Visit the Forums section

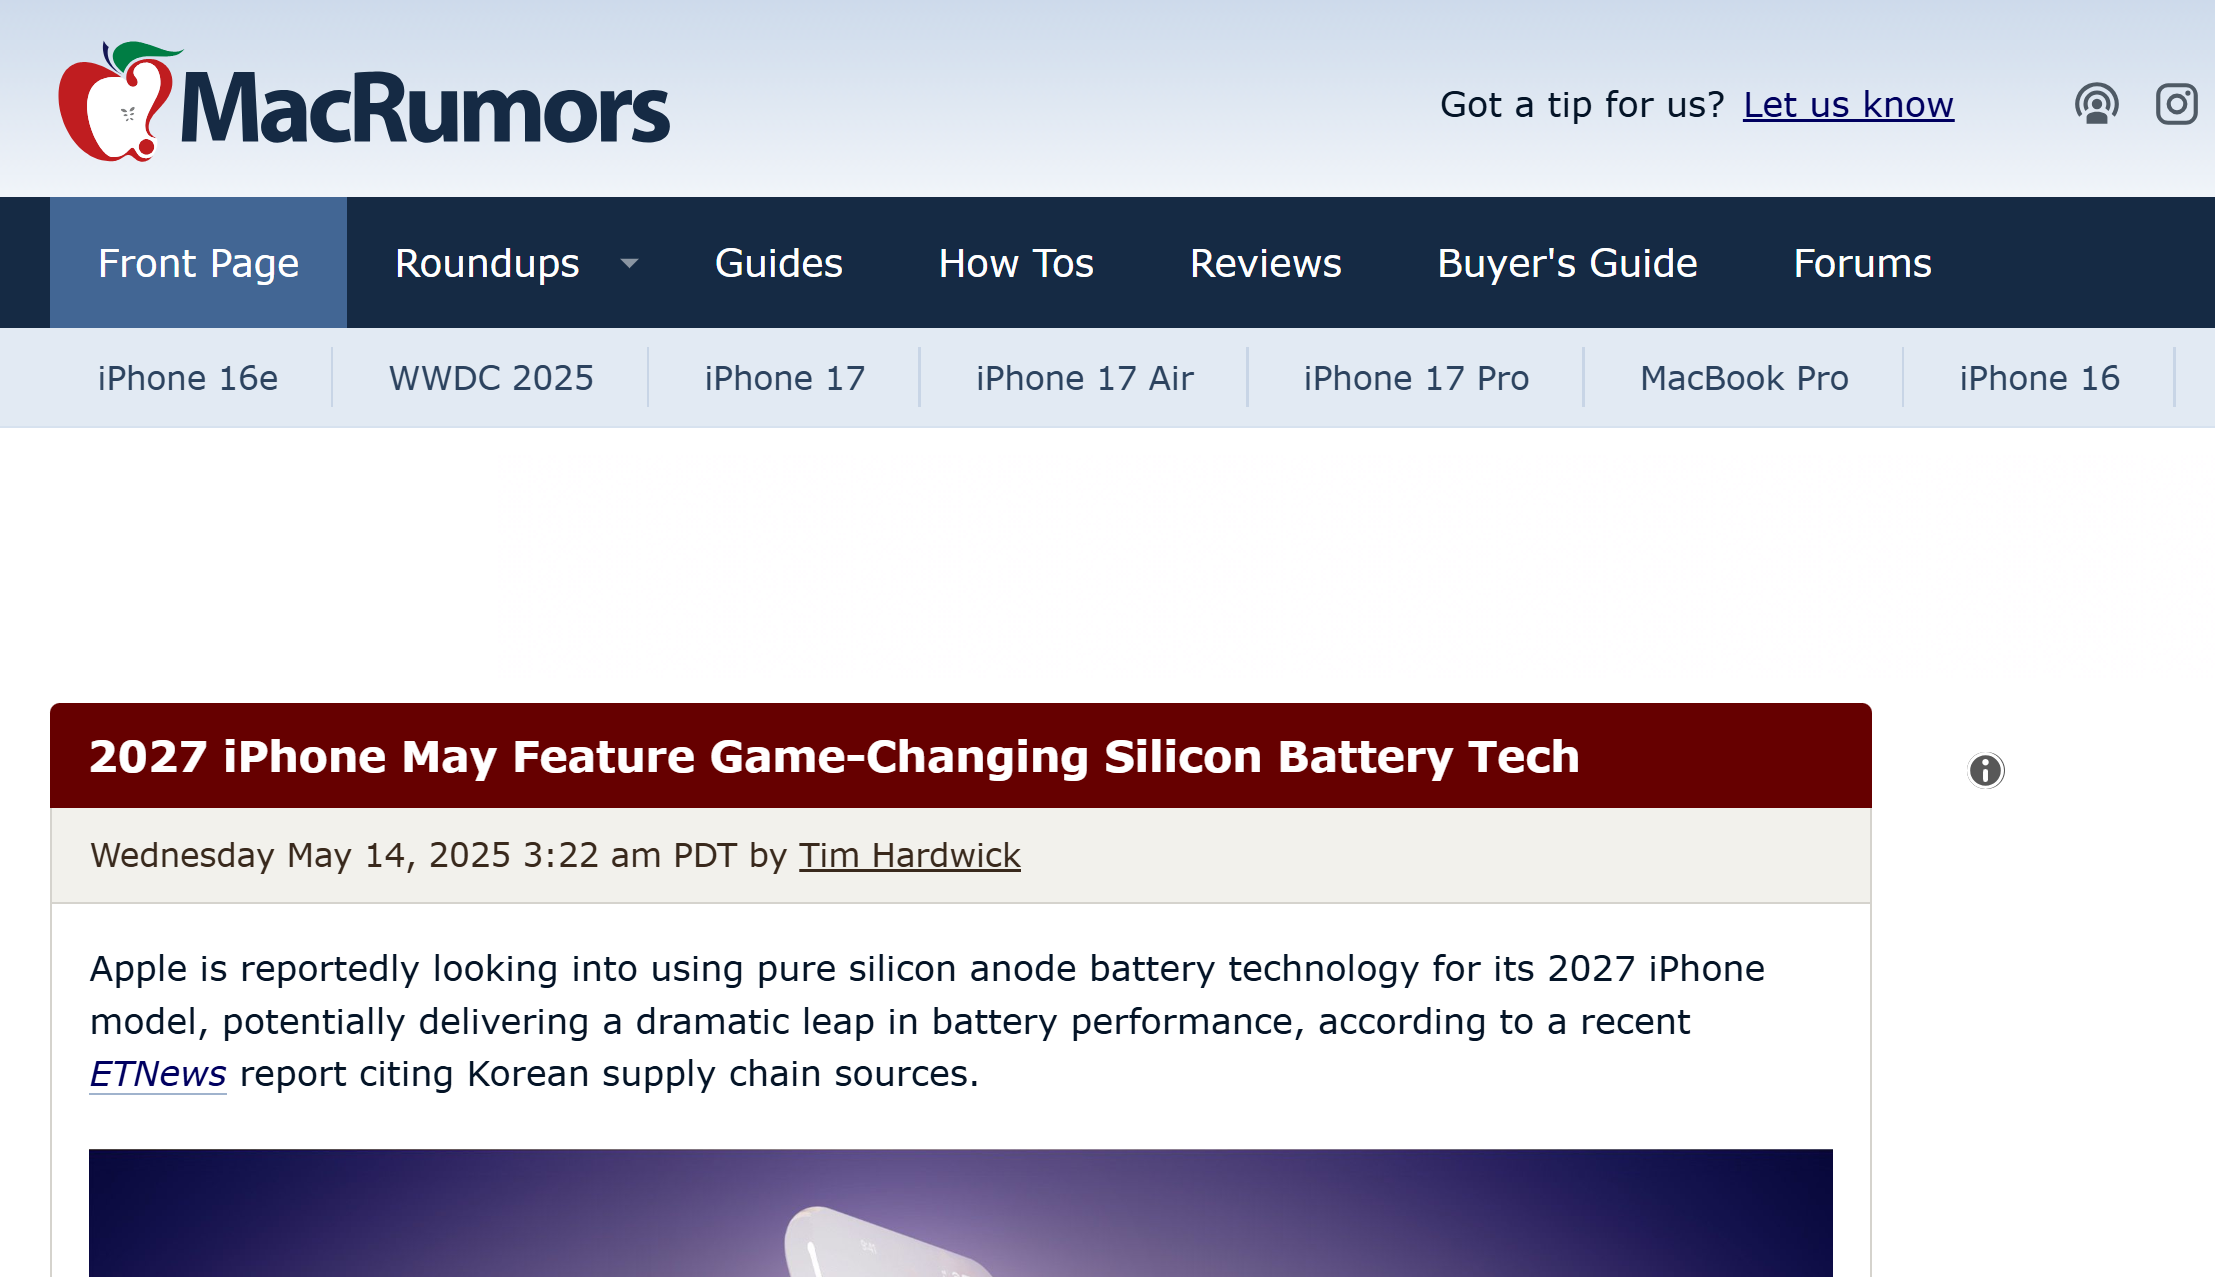click(x=1862, y=263)
